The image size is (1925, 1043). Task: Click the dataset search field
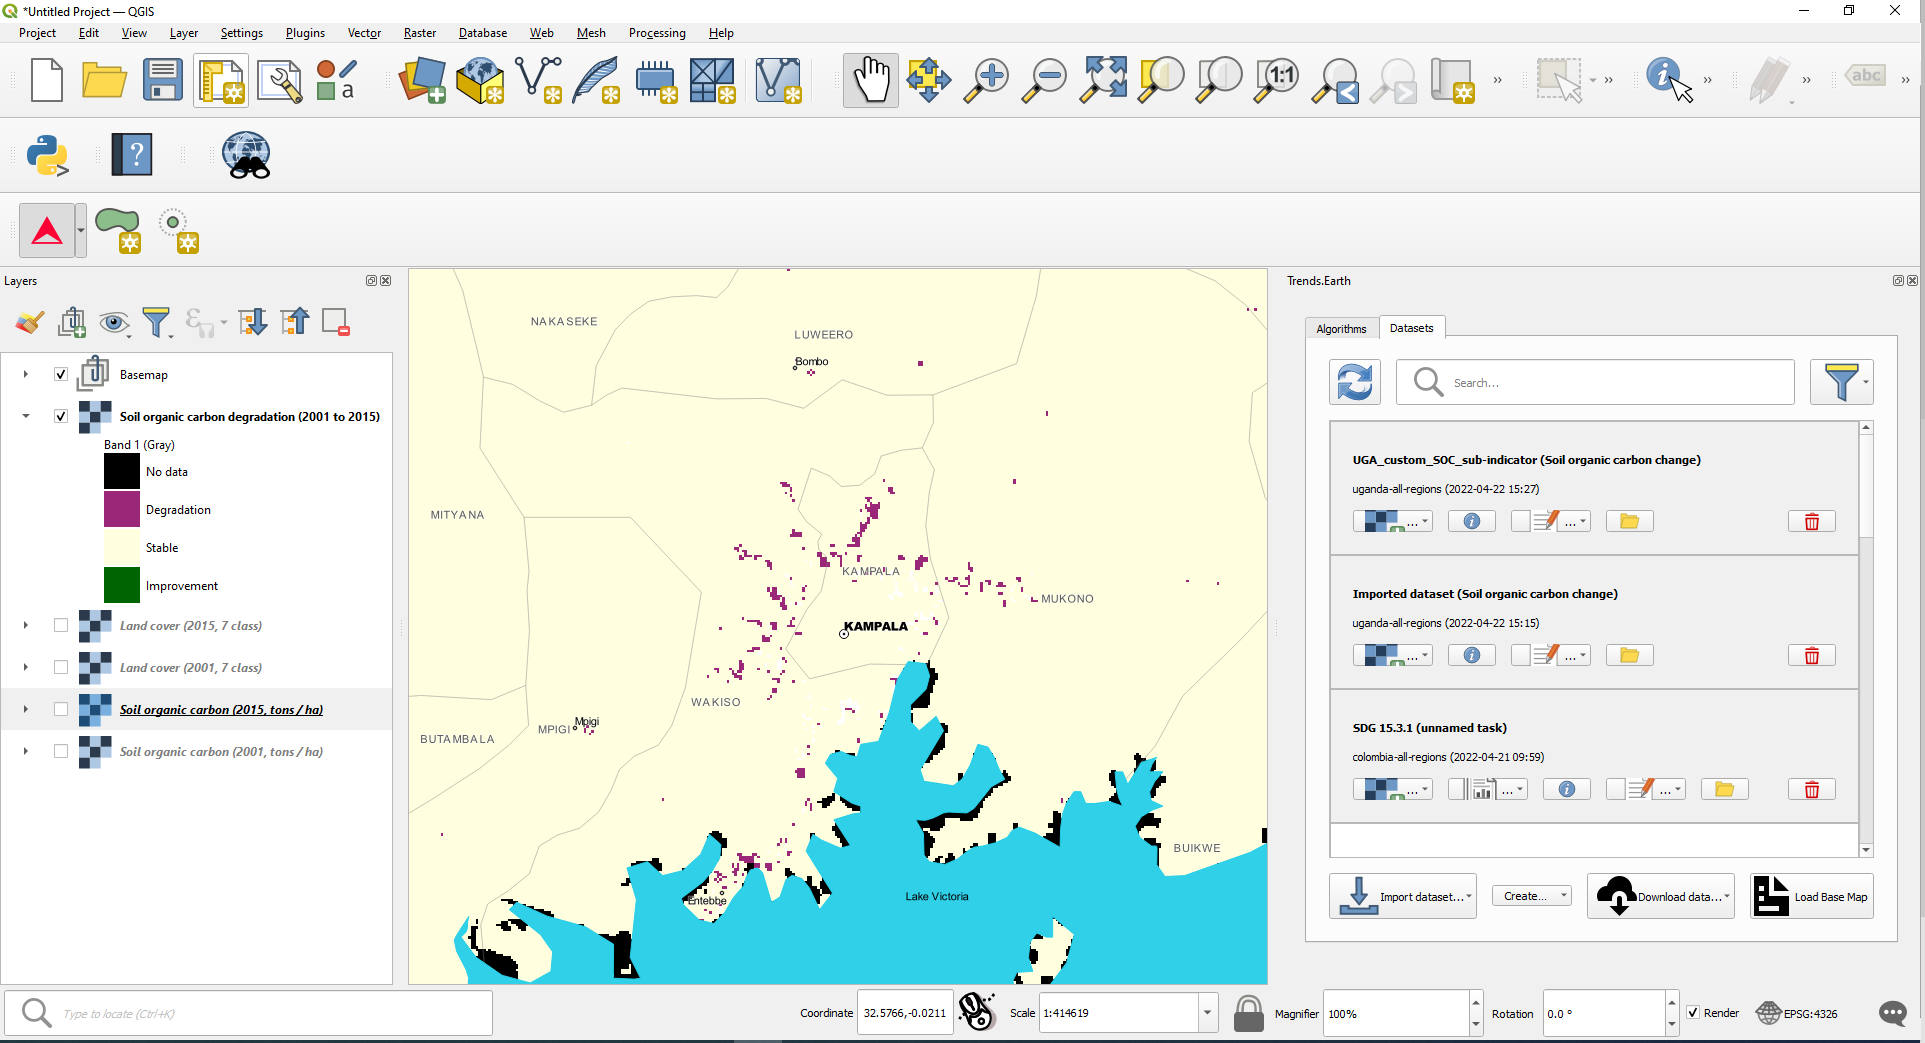click(x=1594, y=382)
